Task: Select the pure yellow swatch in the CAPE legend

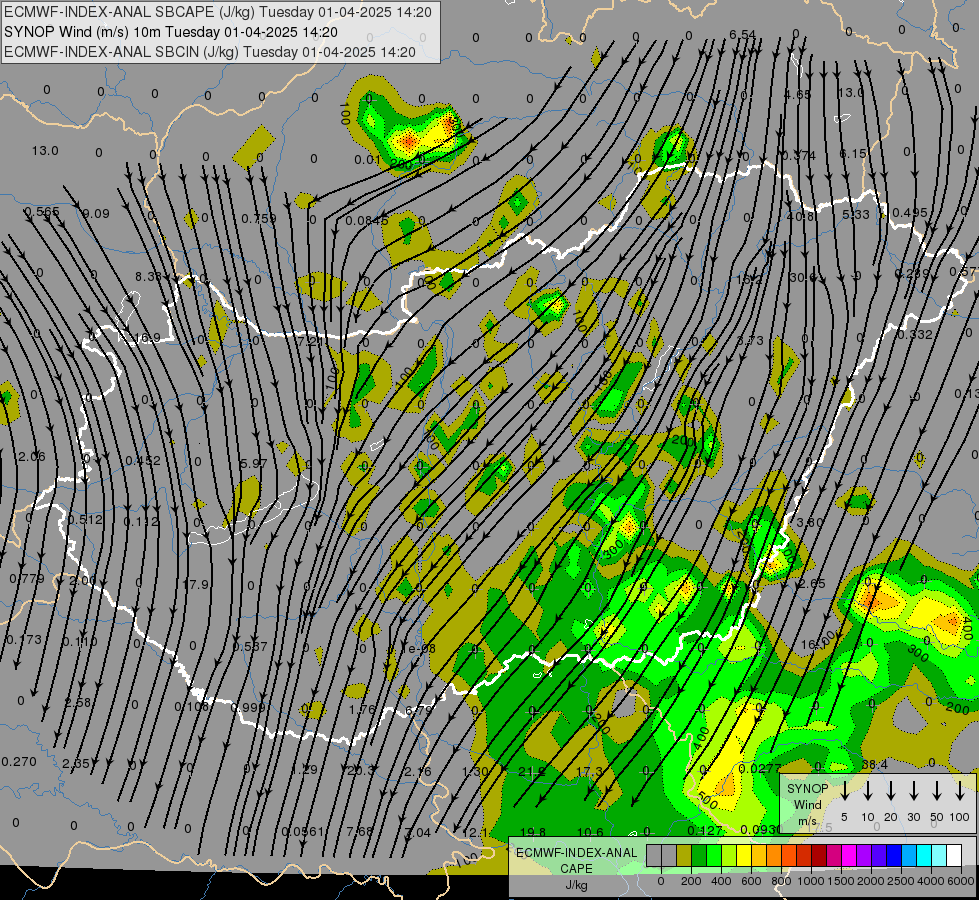Action: (x=744, y=856)
